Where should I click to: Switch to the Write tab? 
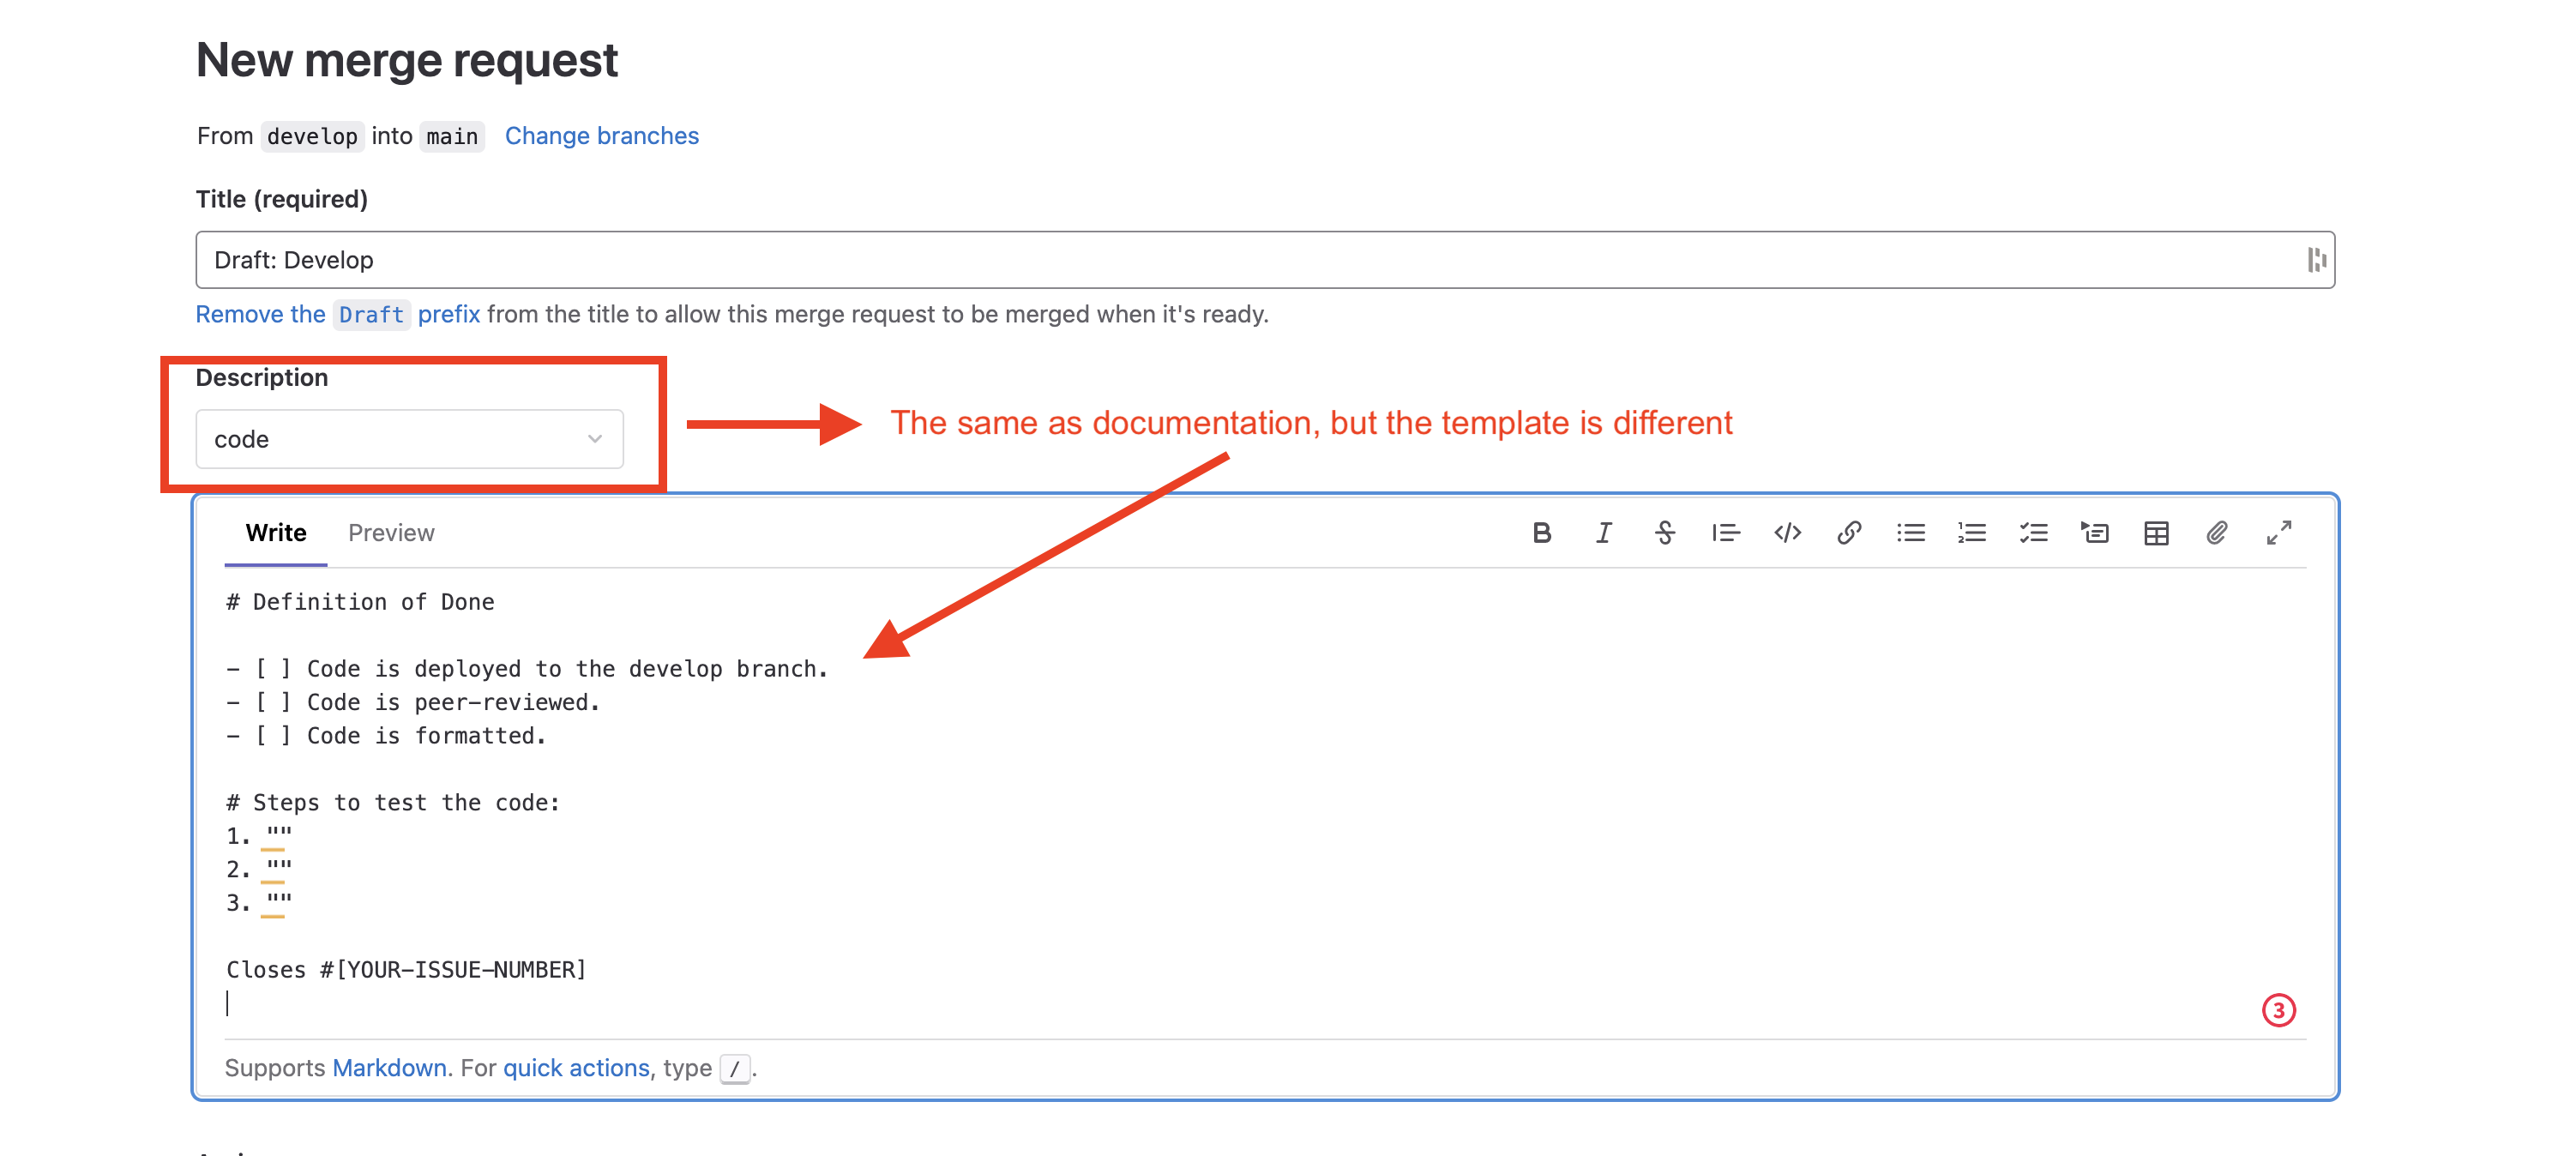tap(276, 533)
